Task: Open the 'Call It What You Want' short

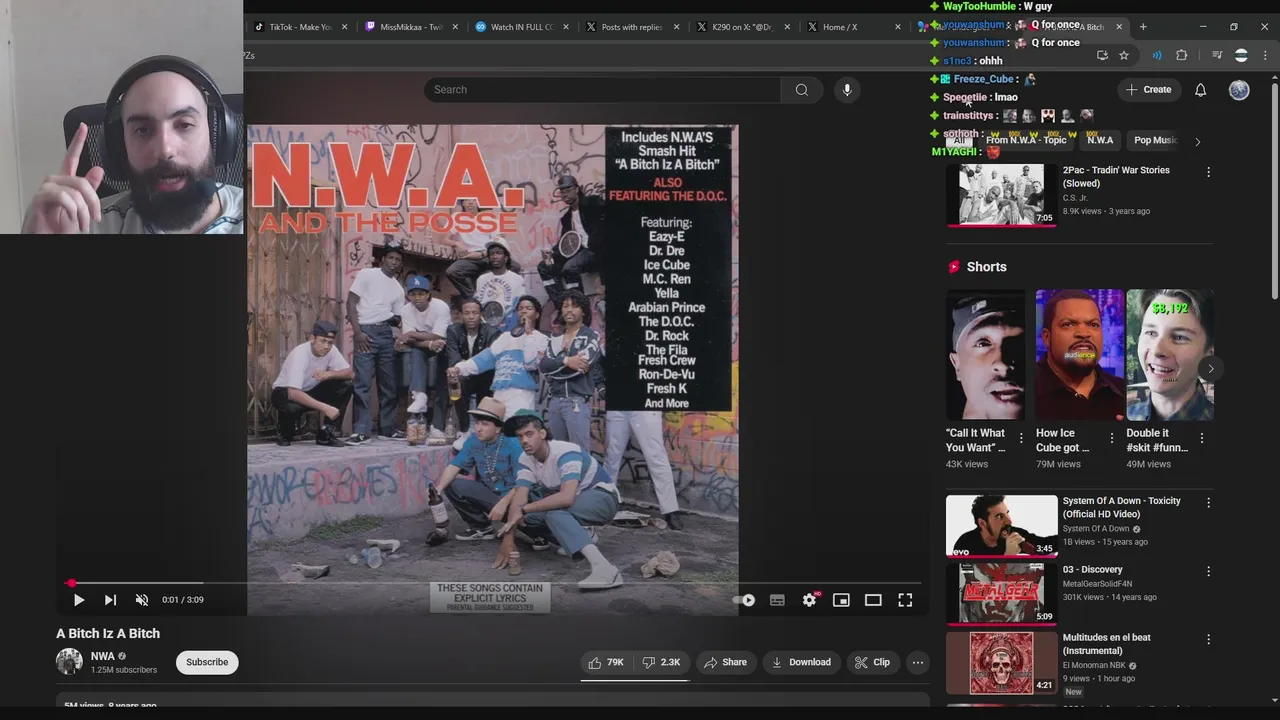Action: click(x=985, y=355)
